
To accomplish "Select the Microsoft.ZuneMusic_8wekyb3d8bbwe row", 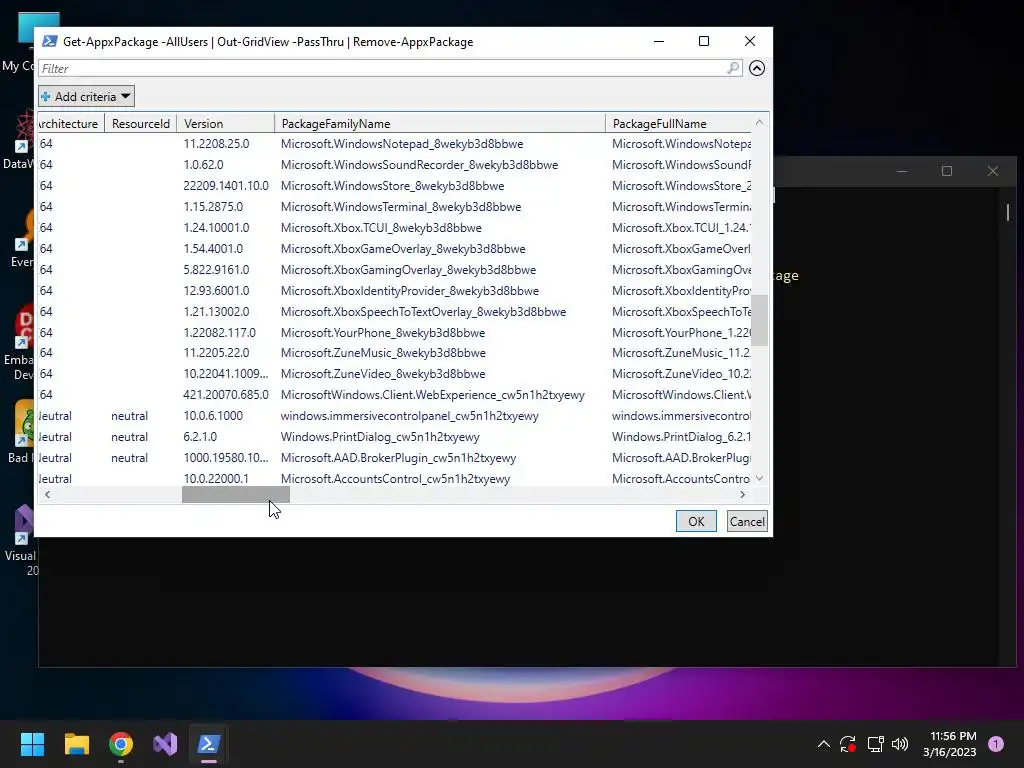I will 394,353.
